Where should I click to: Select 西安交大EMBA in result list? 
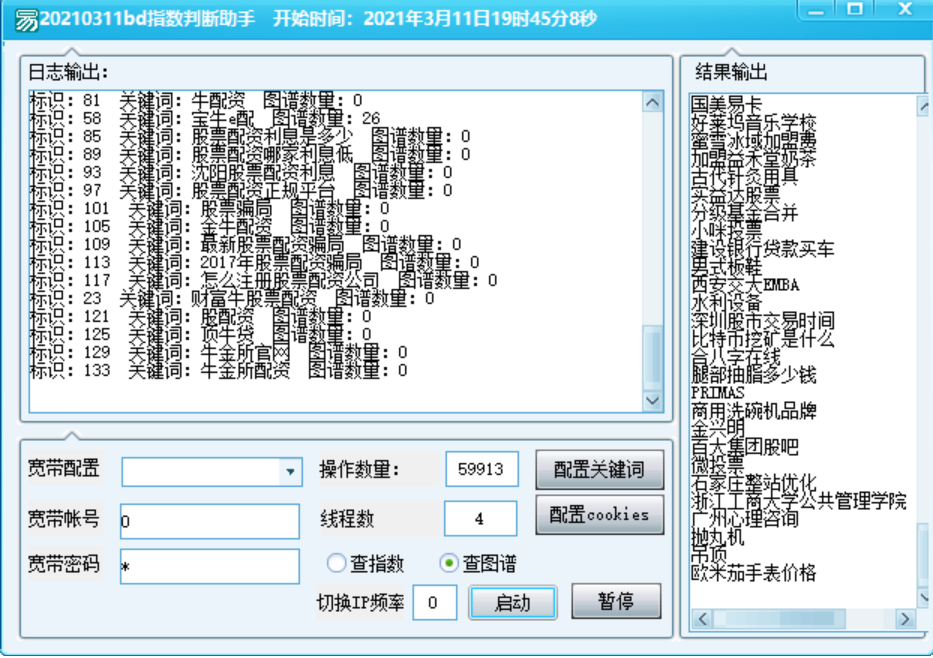click(745, 284)
